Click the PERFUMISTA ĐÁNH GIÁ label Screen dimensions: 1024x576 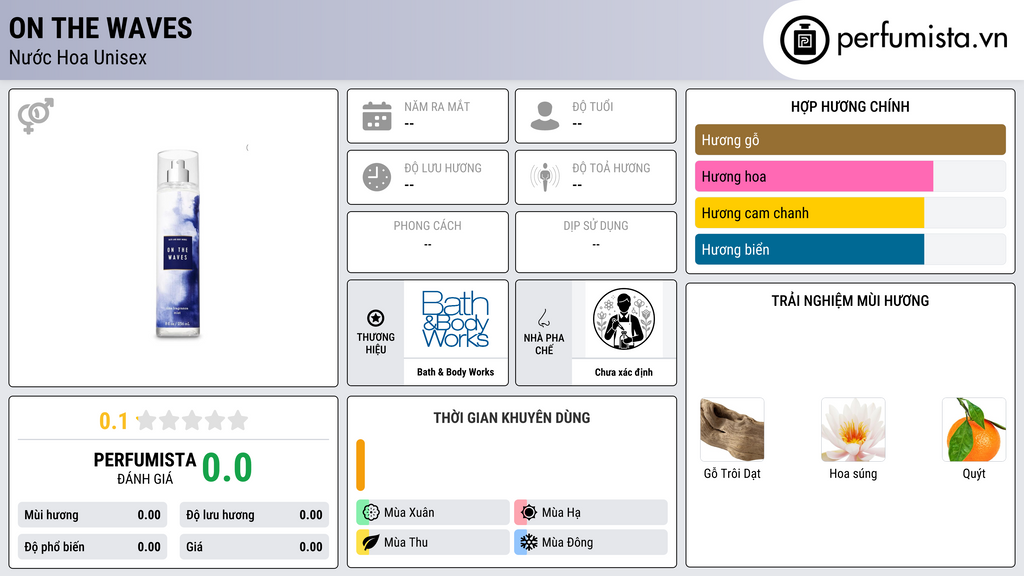coord(145,468)
